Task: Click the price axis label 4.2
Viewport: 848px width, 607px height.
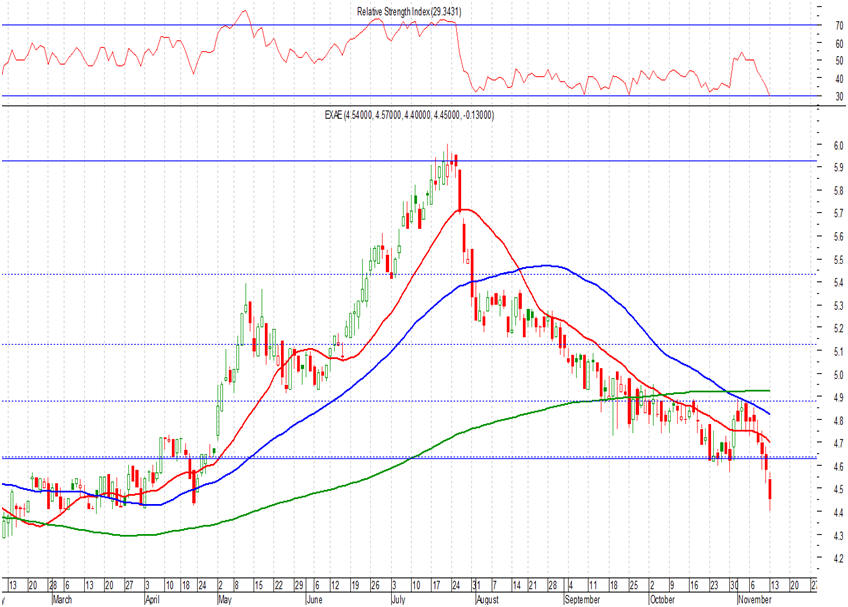Action: point(838,558)
